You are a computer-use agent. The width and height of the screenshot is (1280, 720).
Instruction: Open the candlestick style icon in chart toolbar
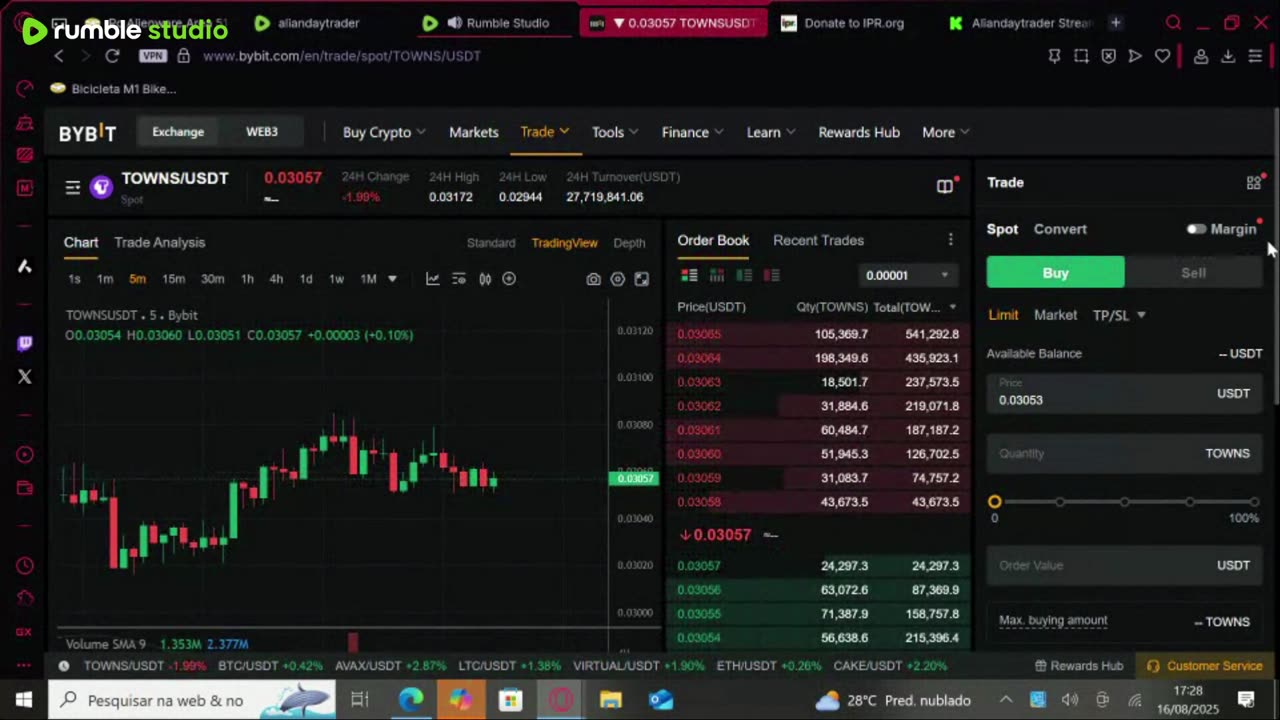click(x=485, y=279)
